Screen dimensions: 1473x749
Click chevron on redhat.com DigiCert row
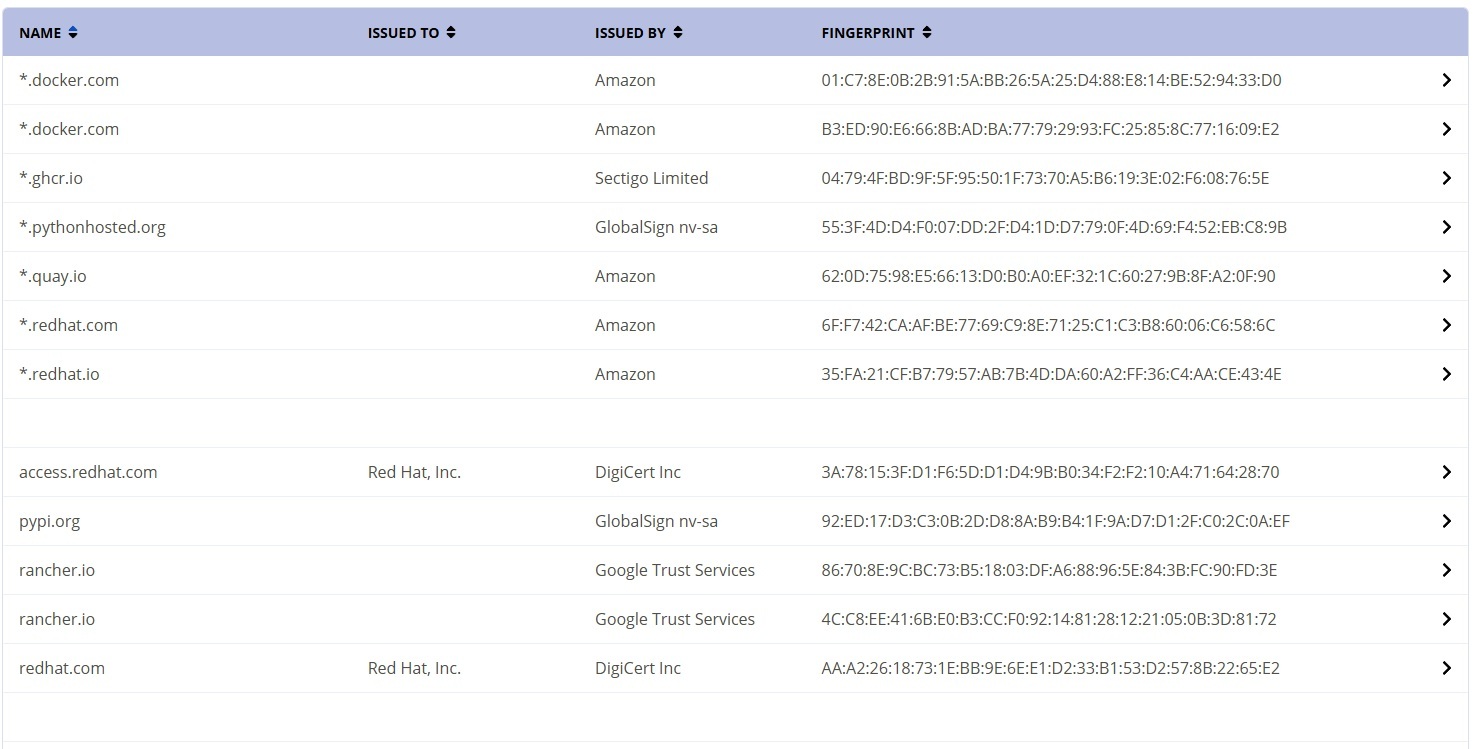[x=1446, y=668]
